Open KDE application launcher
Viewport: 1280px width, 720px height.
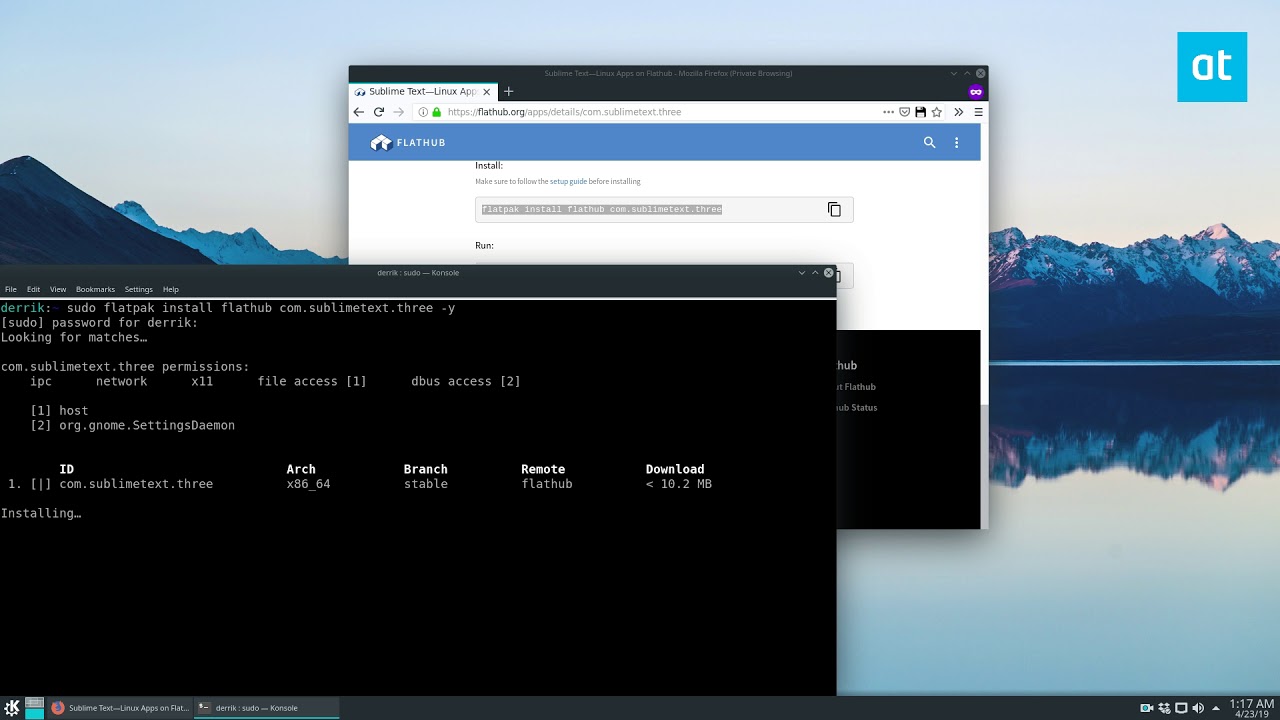point(12,708)
